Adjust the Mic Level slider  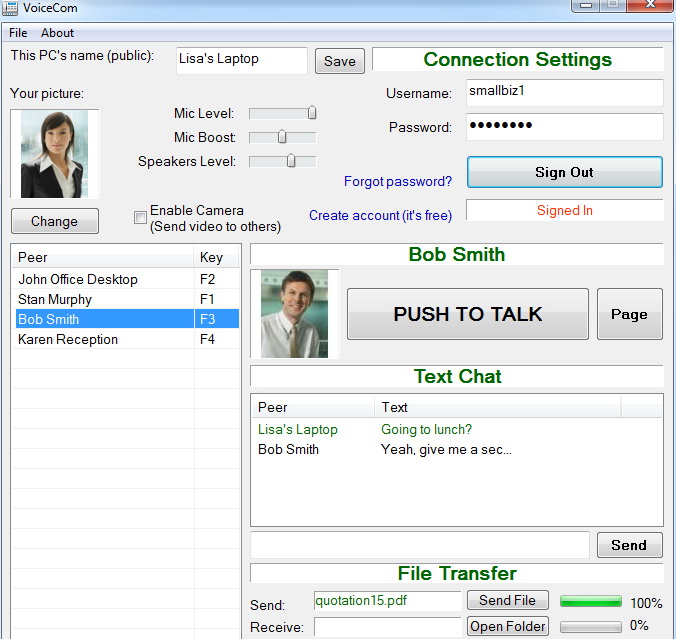(x=282, y=113)
